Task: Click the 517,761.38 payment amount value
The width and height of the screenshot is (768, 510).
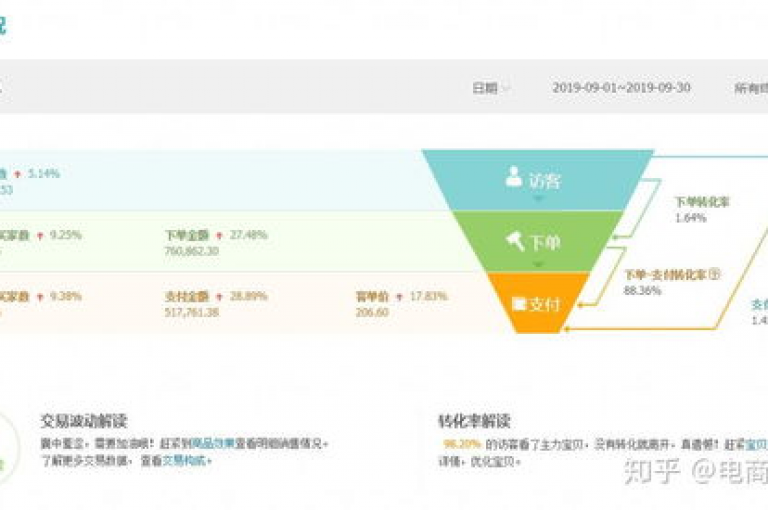Action: click(x=192, y=312)
